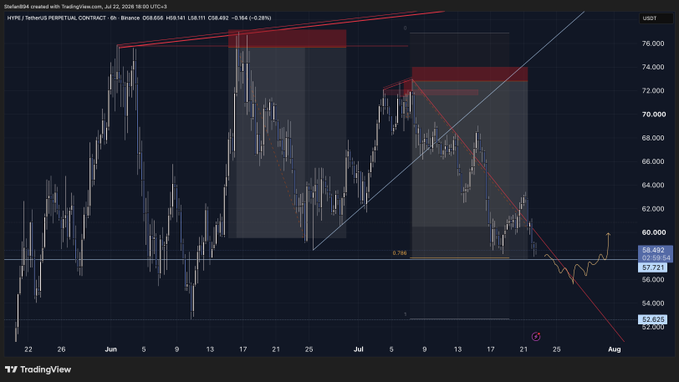The image size is (679, 382).
Task: Click the 22 date label on time axis
Action: click(x=28, y=349)
